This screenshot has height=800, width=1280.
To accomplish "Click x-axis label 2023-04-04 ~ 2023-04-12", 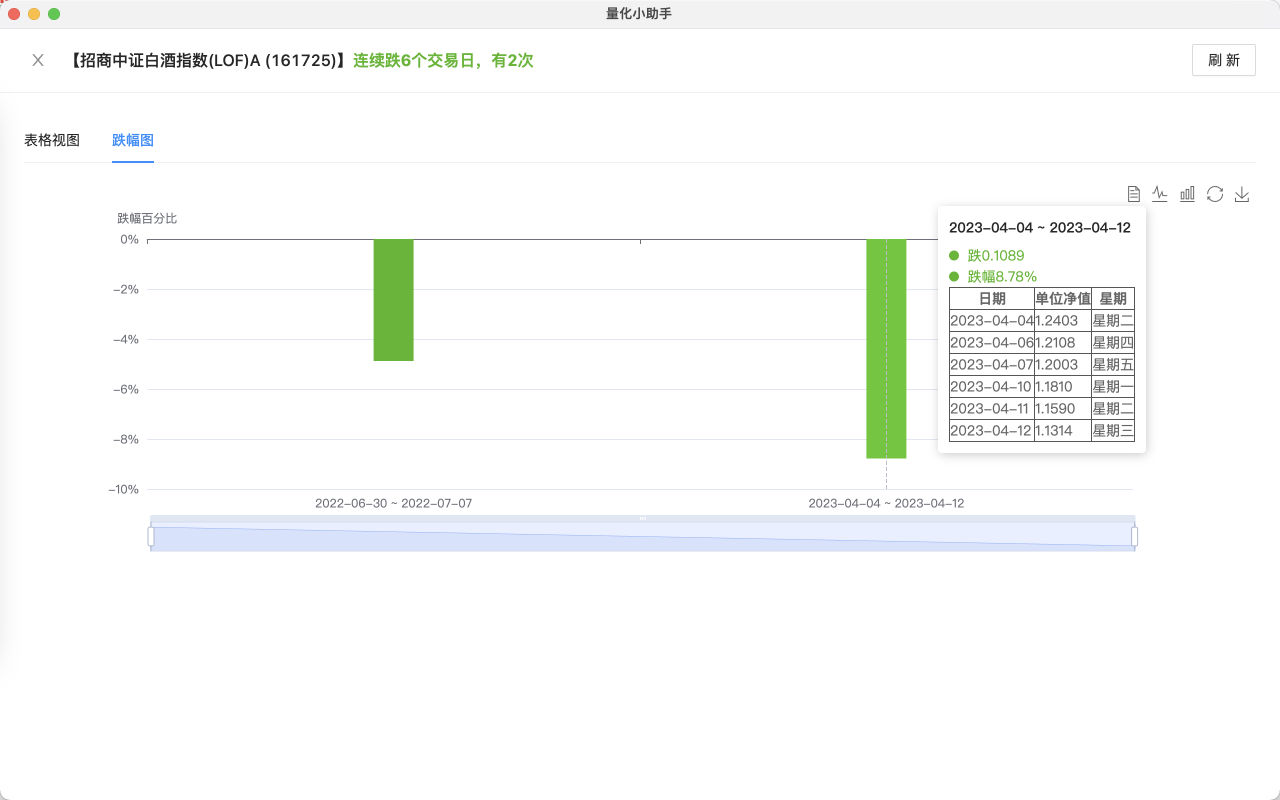I will [886, 503].
